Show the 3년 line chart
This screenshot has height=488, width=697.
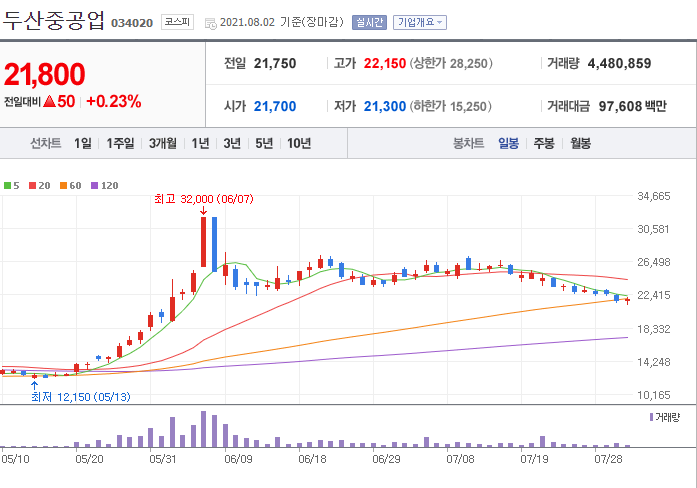[232, 143]
